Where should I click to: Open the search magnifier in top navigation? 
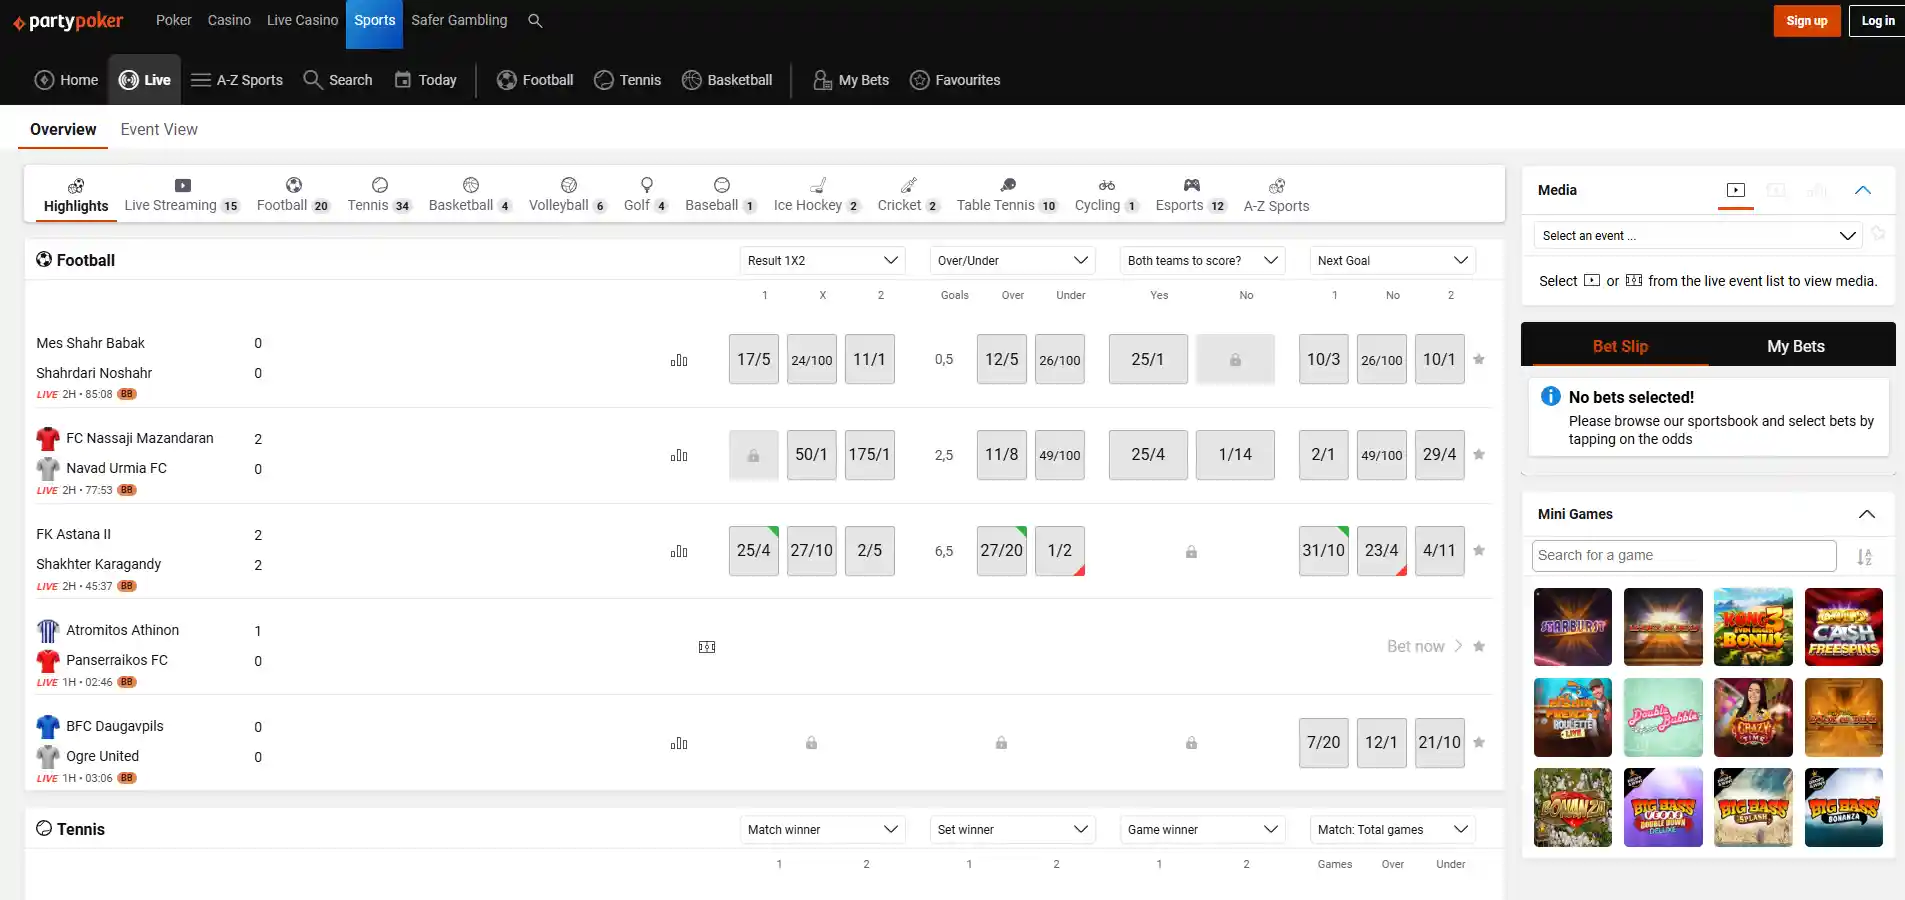[x=535, y=20]
